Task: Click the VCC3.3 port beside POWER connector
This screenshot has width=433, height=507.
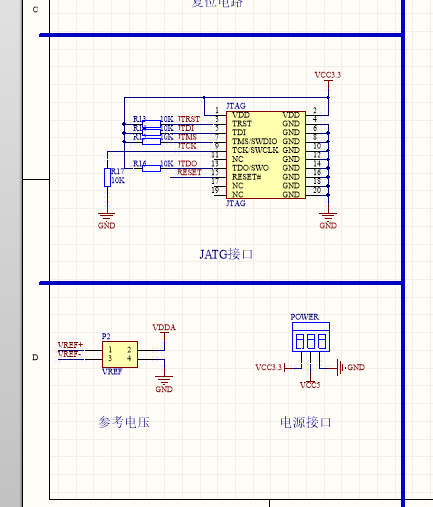Action: 270,367
